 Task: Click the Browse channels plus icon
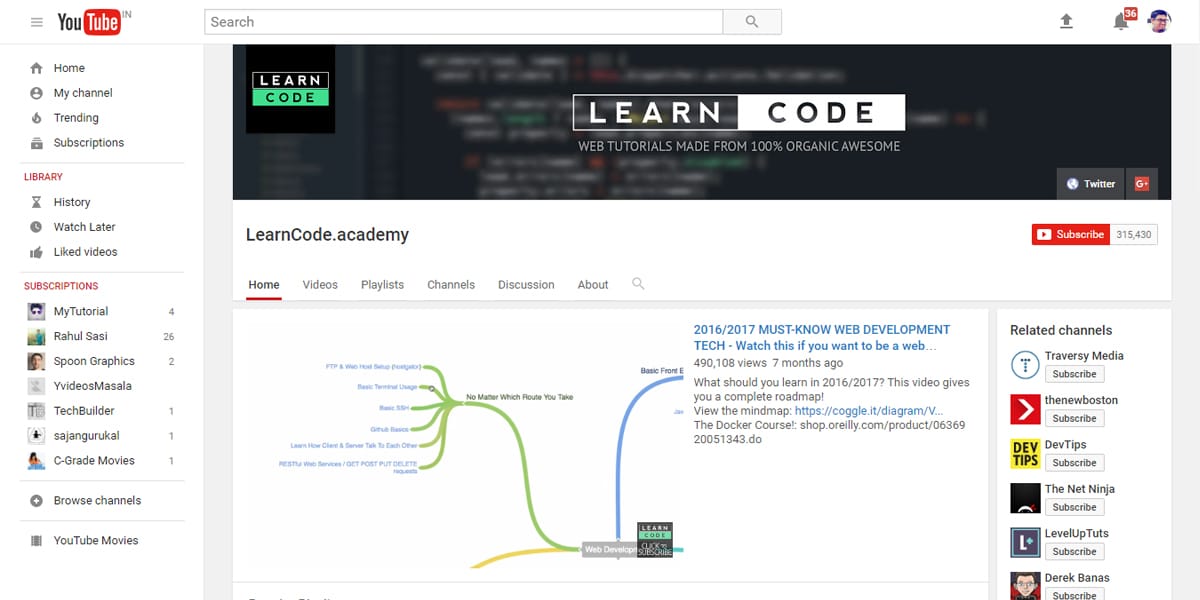(x=37, y=501)
